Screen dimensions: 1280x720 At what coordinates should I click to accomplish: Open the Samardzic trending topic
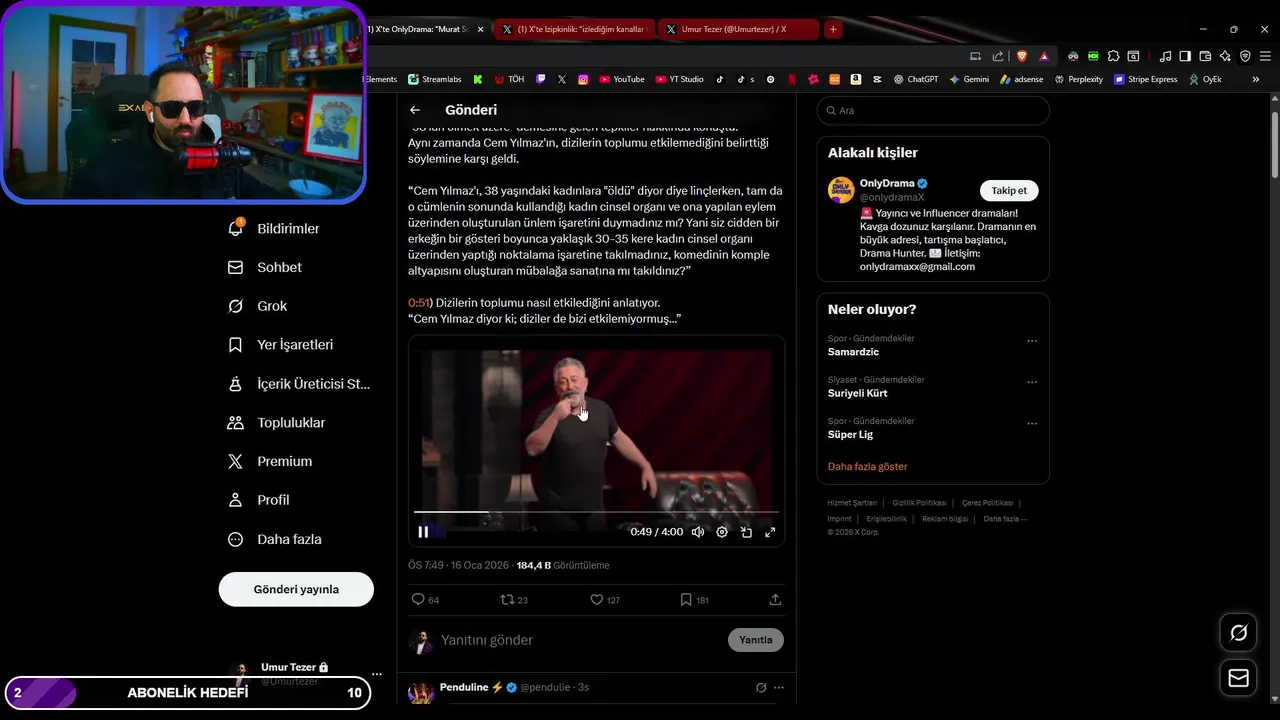coord(853,352)
